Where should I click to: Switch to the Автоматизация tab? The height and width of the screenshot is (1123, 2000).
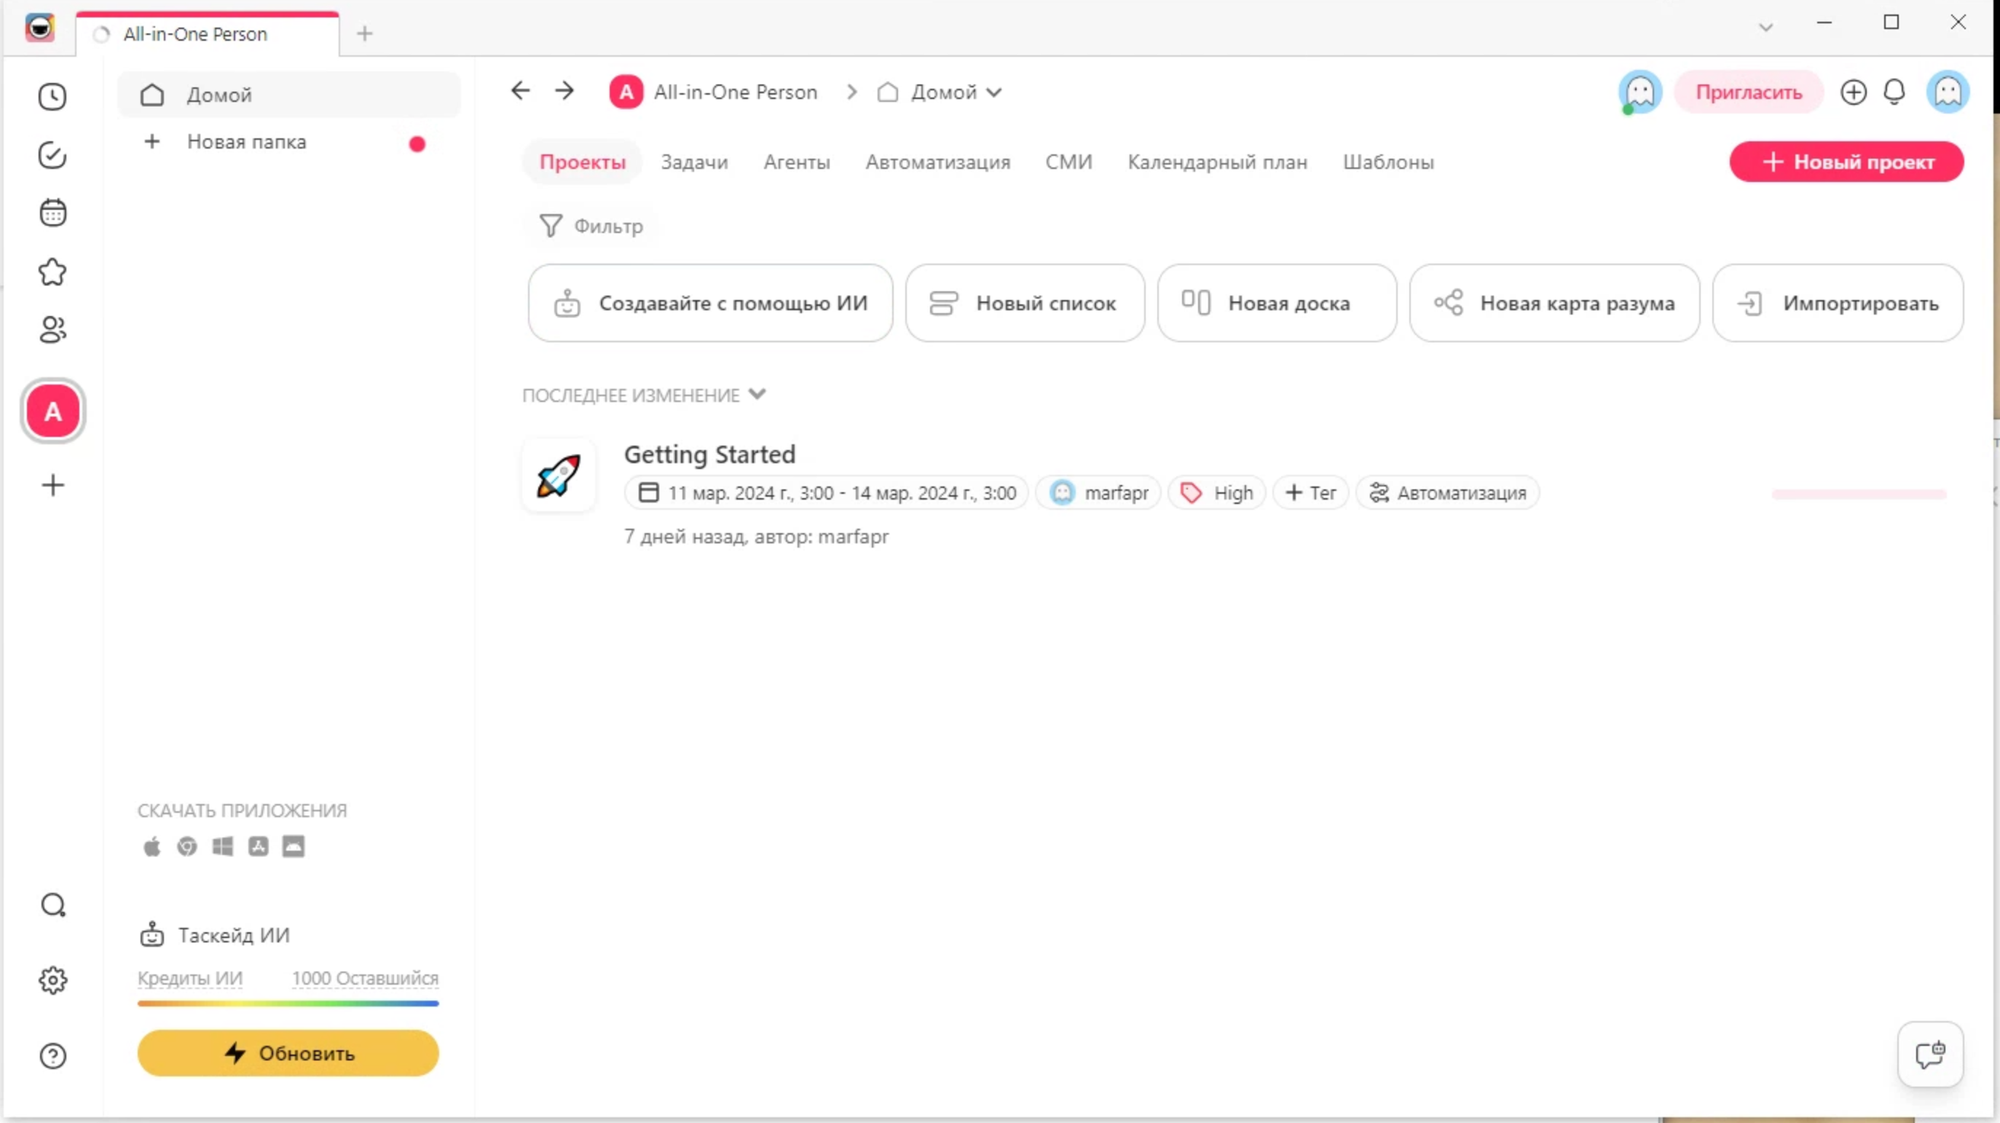(x=937, y=162)
